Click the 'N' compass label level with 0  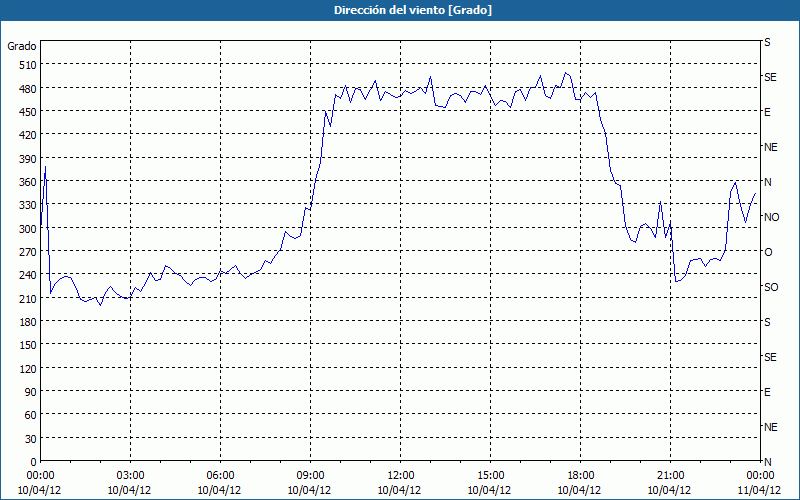click(768, 462)
